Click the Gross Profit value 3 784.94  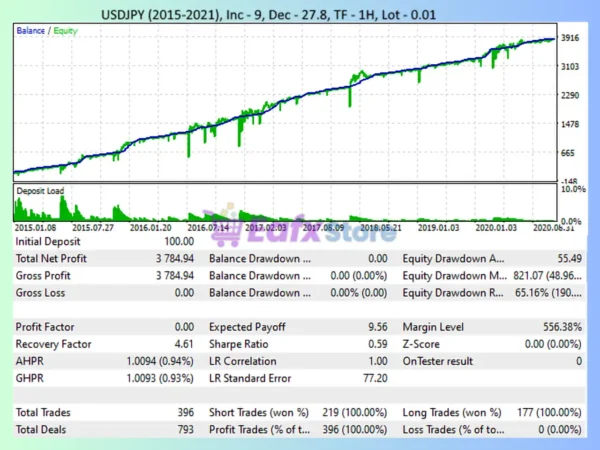[x=175, y=276]
